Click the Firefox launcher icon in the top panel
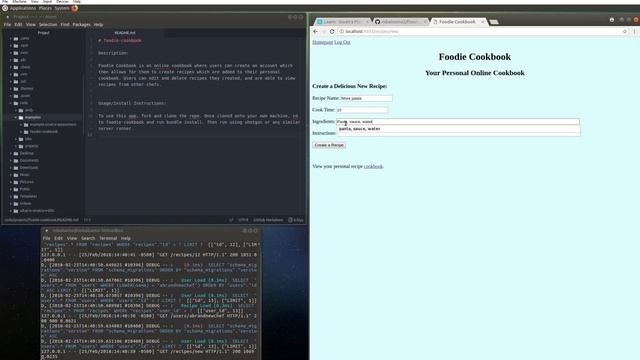640x360 pixels. (x=75, y=8)
